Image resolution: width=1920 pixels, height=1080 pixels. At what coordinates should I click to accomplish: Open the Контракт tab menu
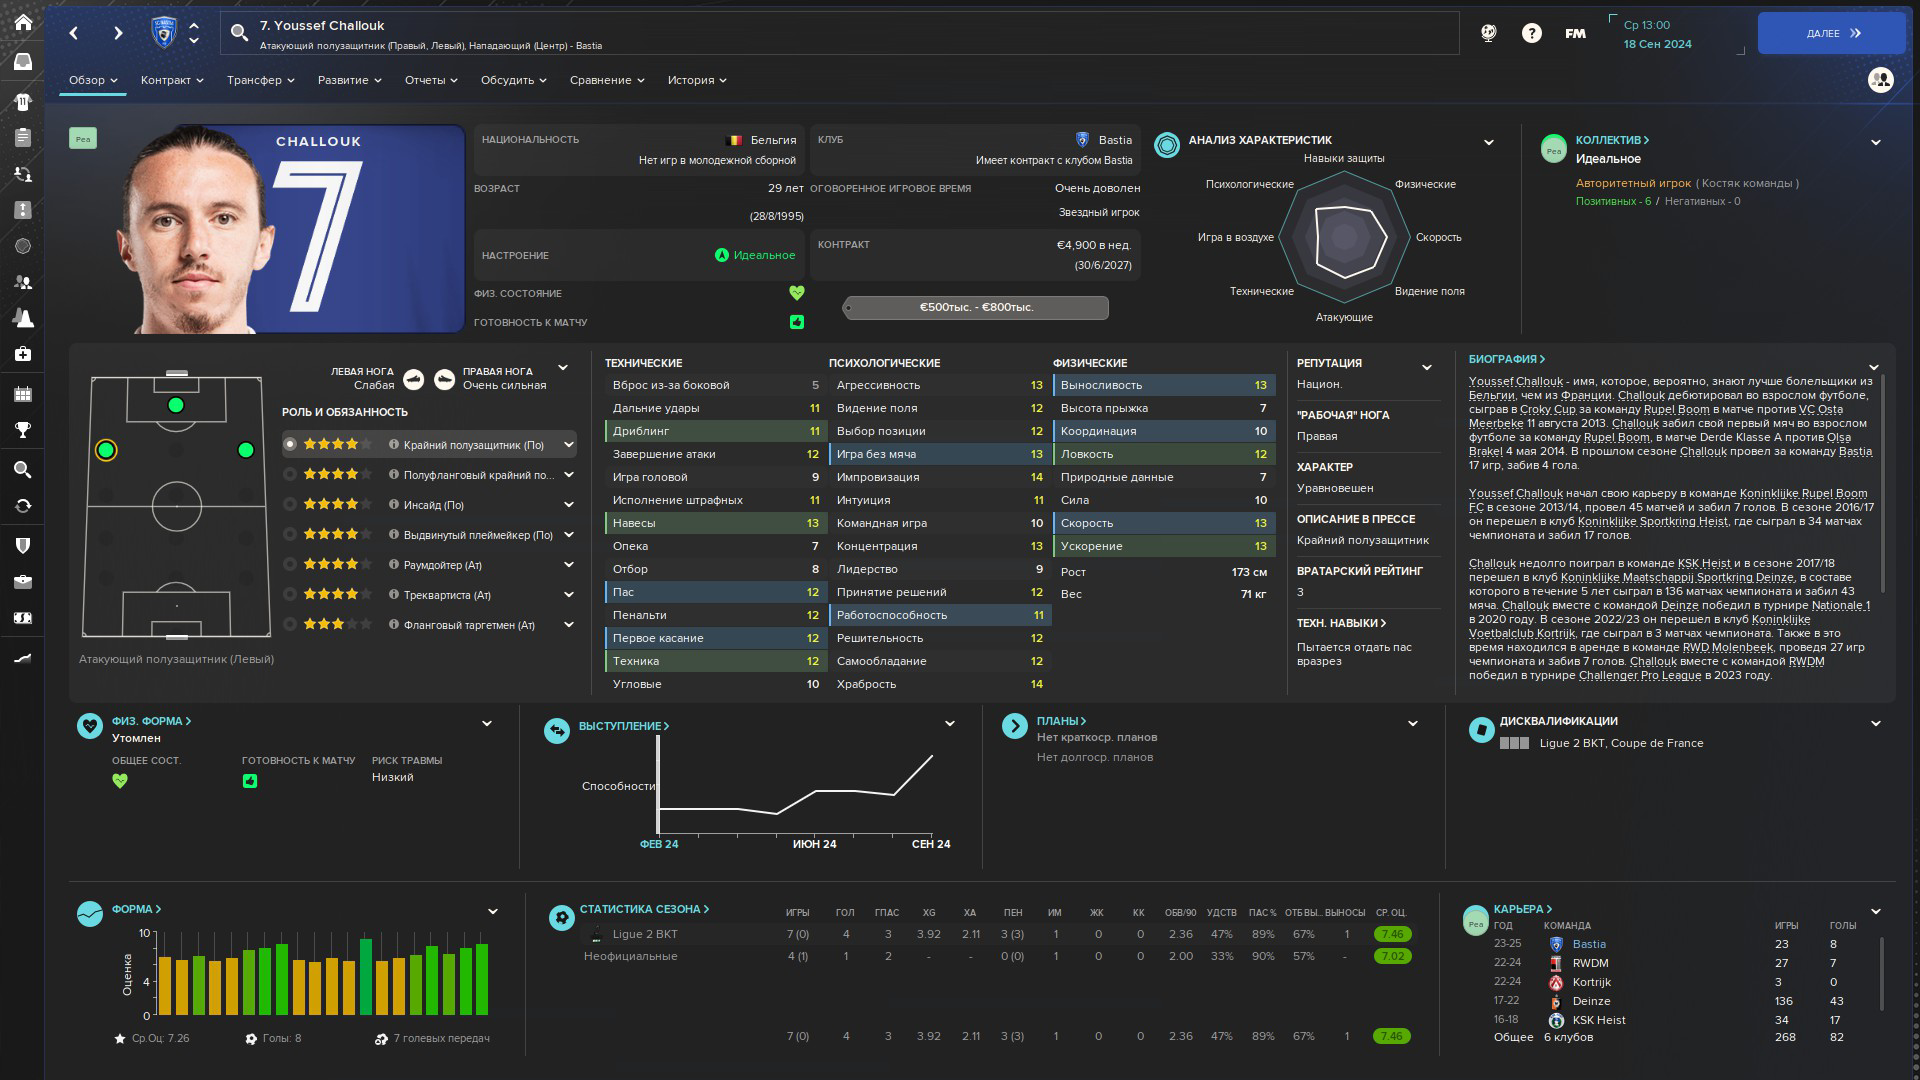pyautogui.click(x=172, y=80)
